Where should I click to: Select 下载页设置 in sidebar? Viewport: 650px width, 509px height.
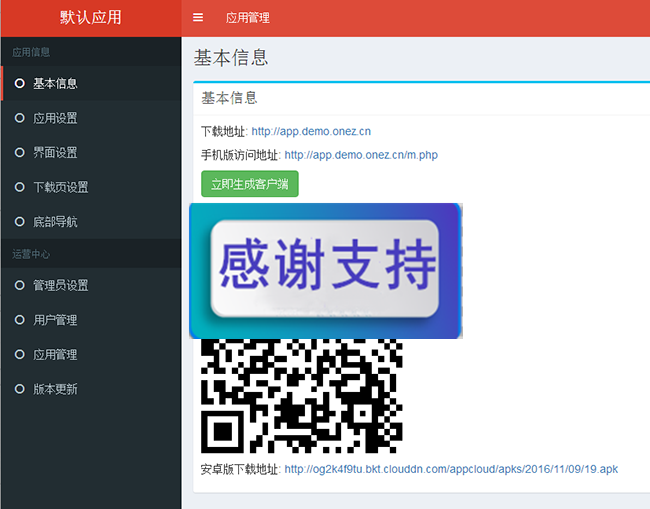click(x=91, y=187)
